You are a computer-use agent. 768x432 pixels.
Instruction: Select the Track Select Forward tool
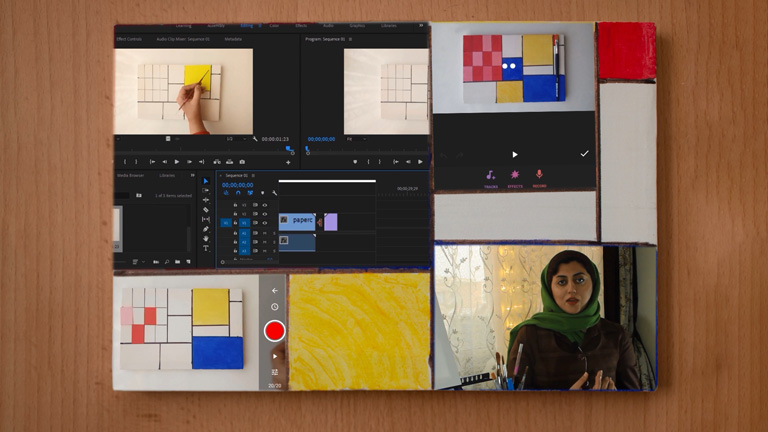click(x=206, y=190)
